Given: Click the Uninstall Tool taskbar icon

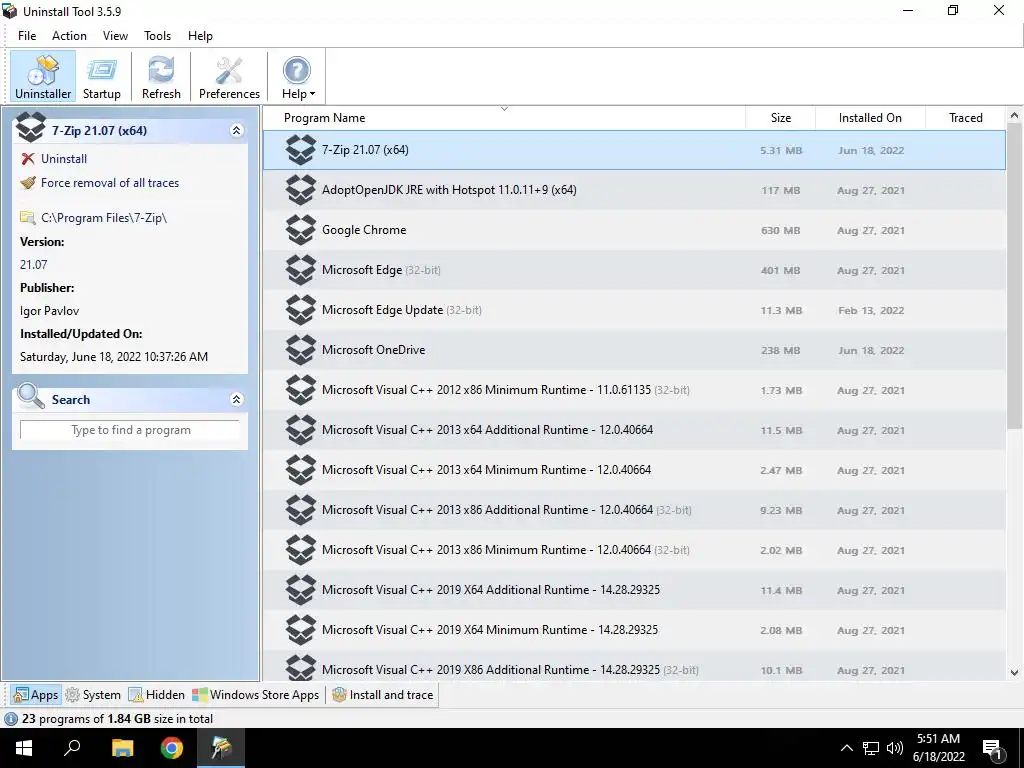Looking at the screenshot, I should coord(221,748).
